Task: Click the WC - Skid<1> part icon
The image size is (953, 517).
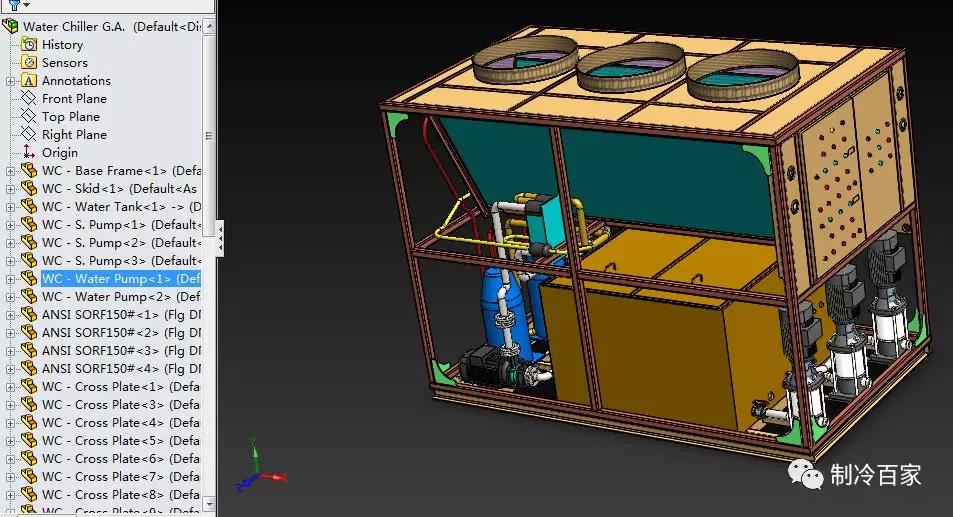Action: coord(29,189)
